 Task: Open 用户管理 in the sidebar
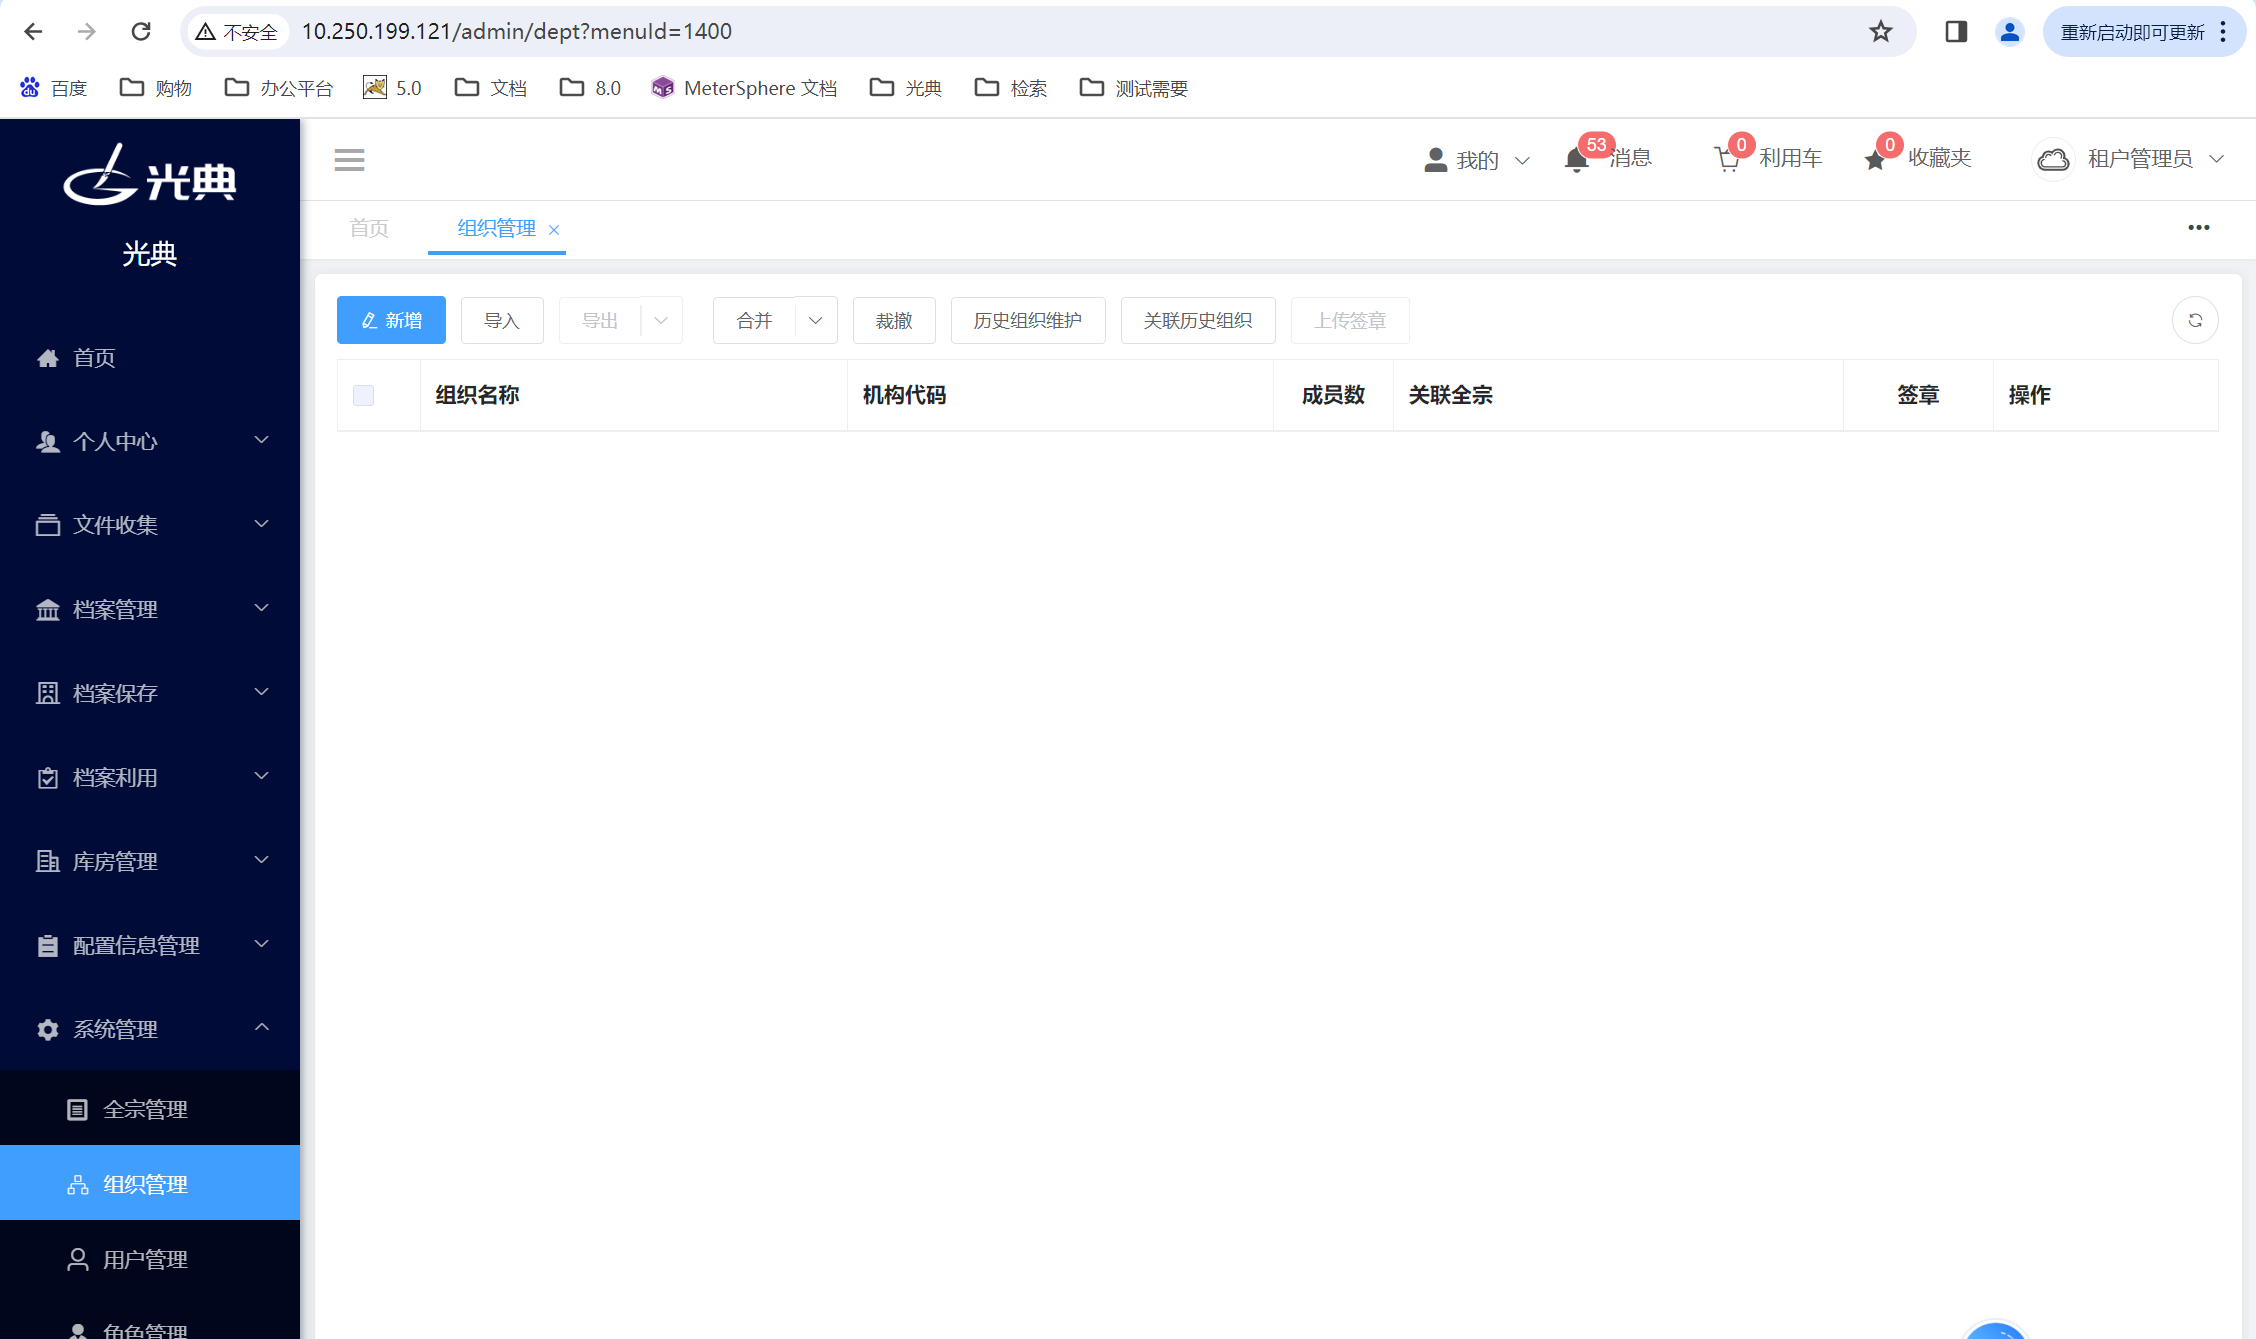tap(150, 1259)
